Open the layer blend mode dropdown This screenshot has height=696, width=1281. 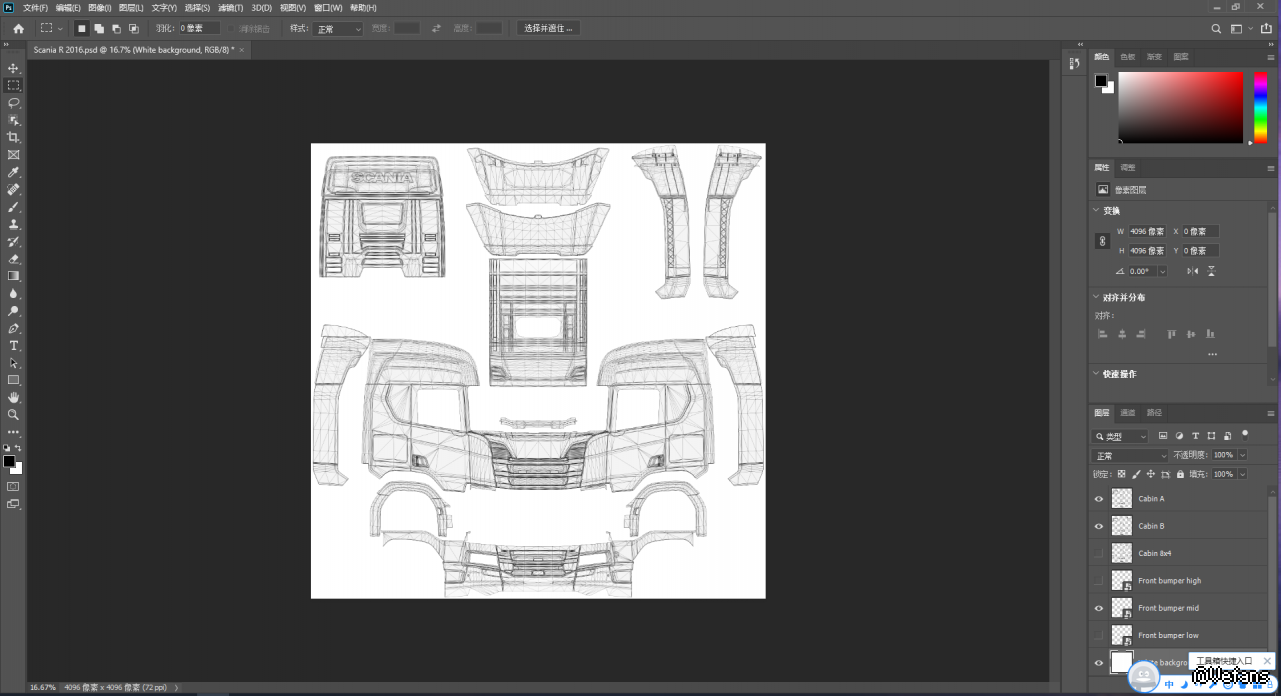tap(1130, 455)
